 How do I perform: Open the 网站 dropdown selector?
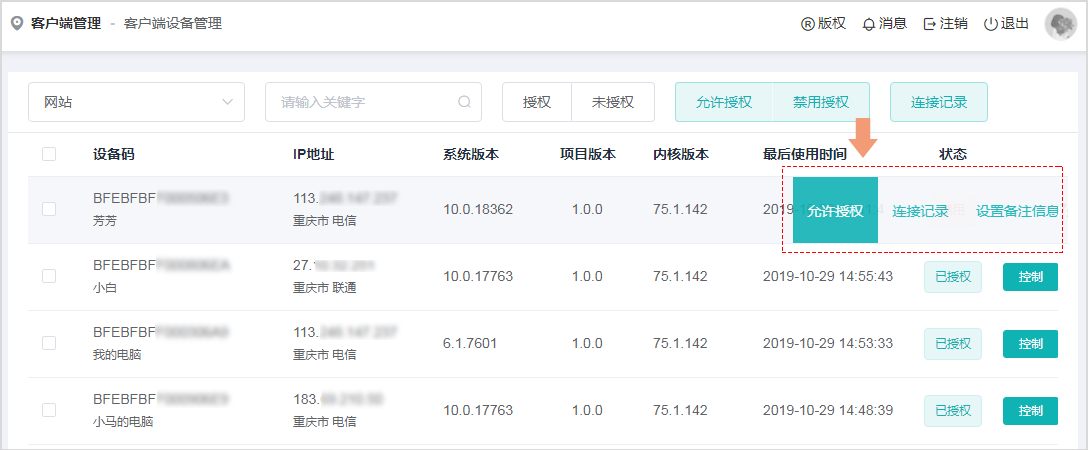[x=136, y=102]
